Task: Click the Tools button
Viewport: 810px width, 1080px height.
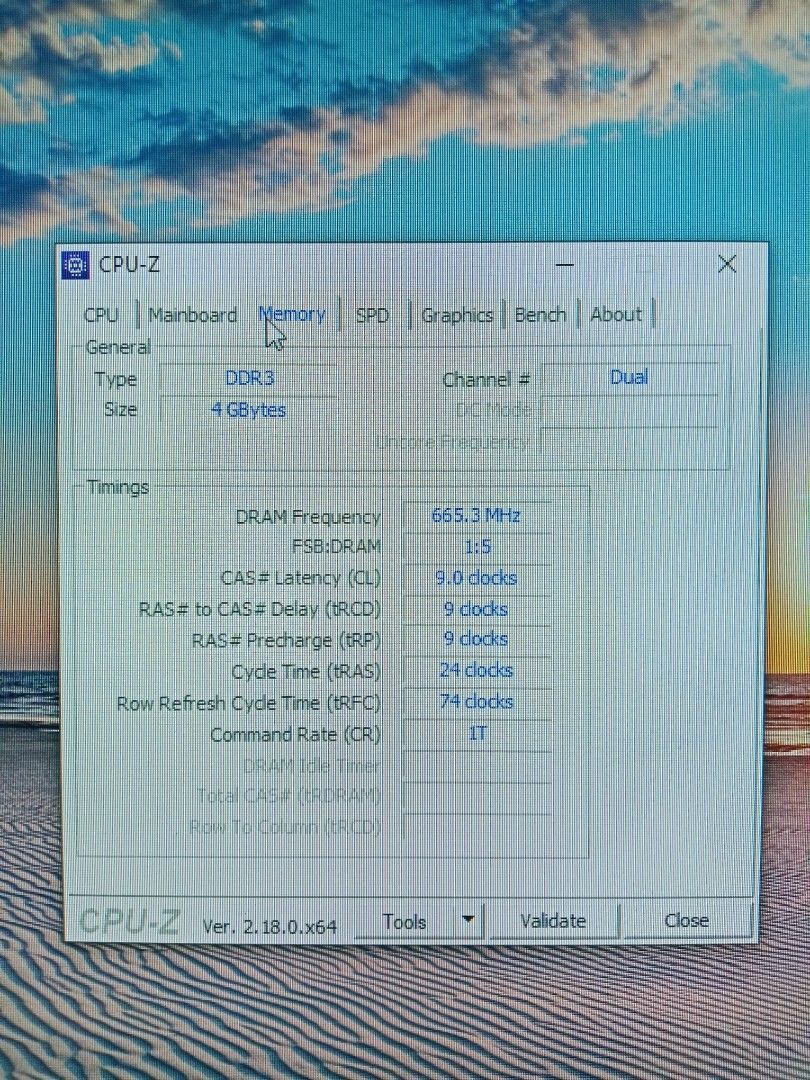Action: click(x=405, y=922)
